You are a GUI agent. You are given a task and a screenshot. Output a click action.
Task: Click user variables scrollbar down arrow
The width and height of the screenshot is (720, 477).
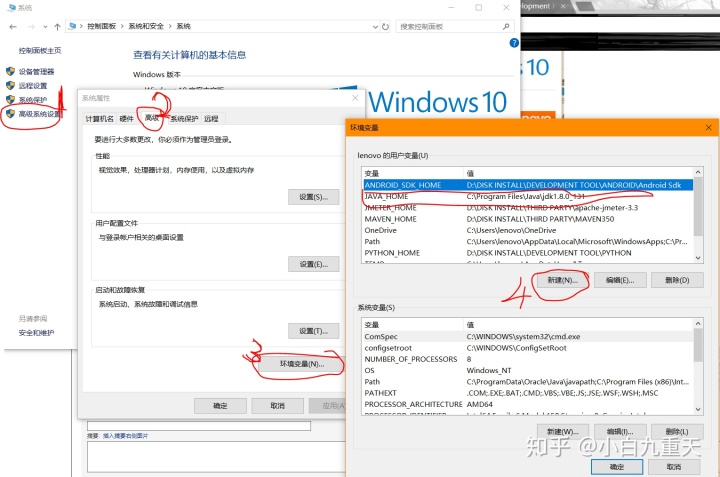tap(698, 258)
